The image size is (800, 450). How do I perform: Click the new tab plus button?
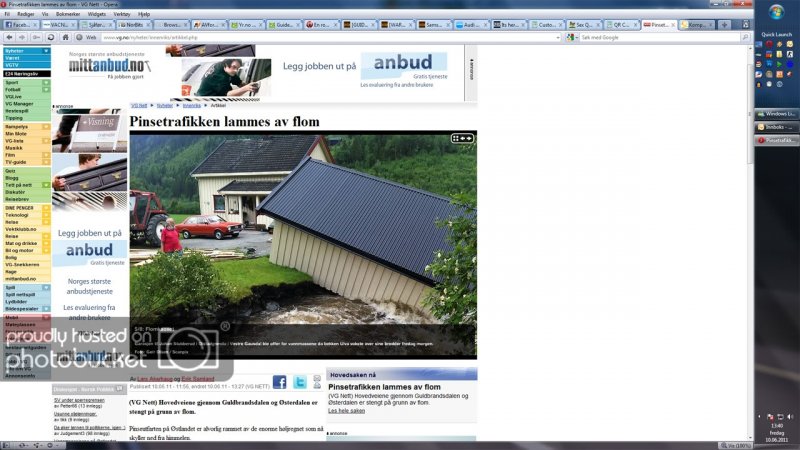point(723,24)
